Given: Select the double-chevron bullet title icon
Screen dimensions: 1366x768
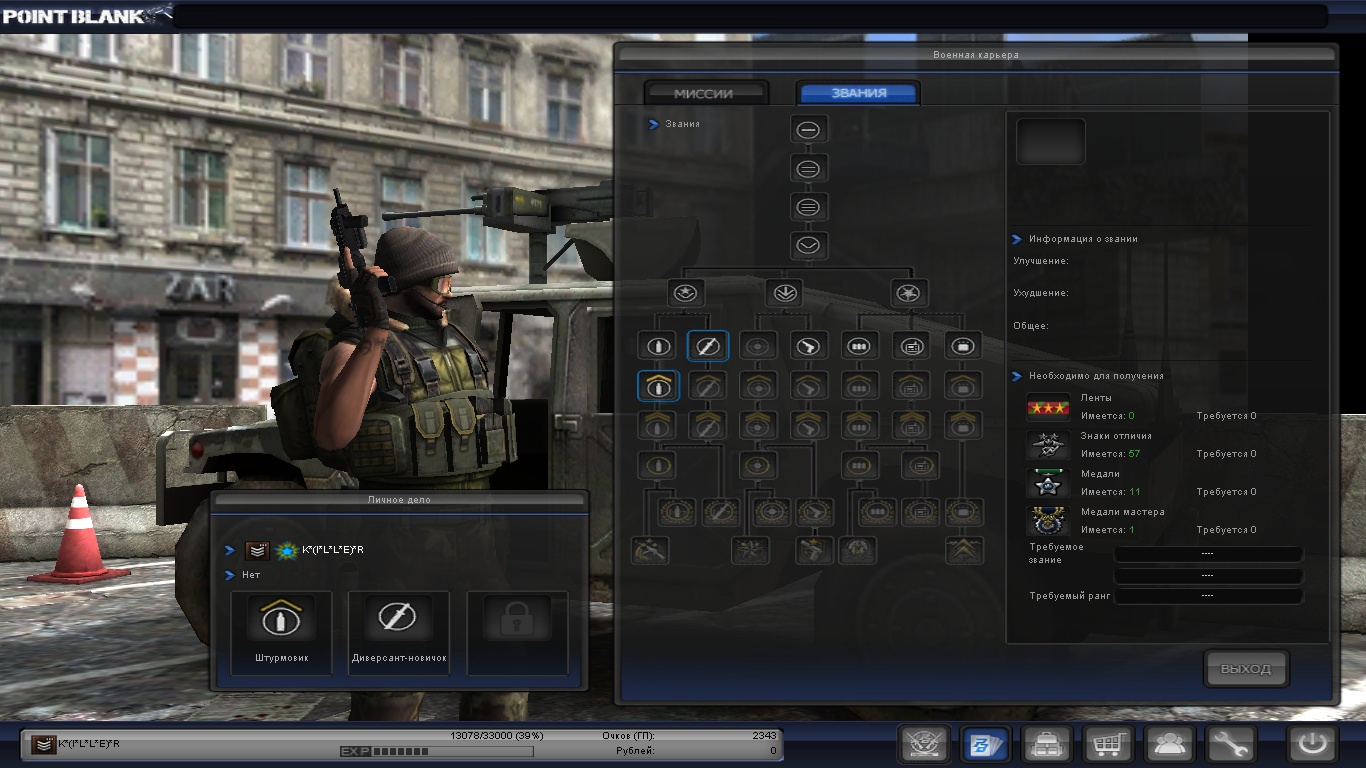Looking at the screenshot, I should [x=658, y=425].
